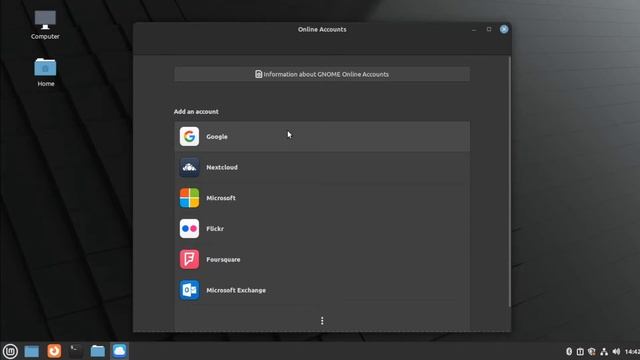Select the Nextcloud account label
The height and width of the screenshot is (360, 640).
coord(222,167)
